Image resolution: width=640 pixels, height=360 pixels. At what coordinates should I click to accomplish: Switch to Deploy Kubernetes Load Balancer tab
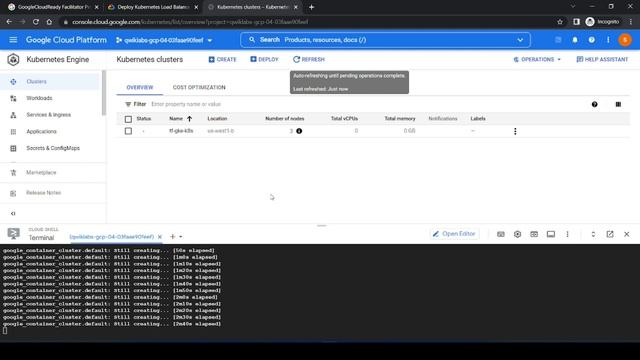[153, 7]
